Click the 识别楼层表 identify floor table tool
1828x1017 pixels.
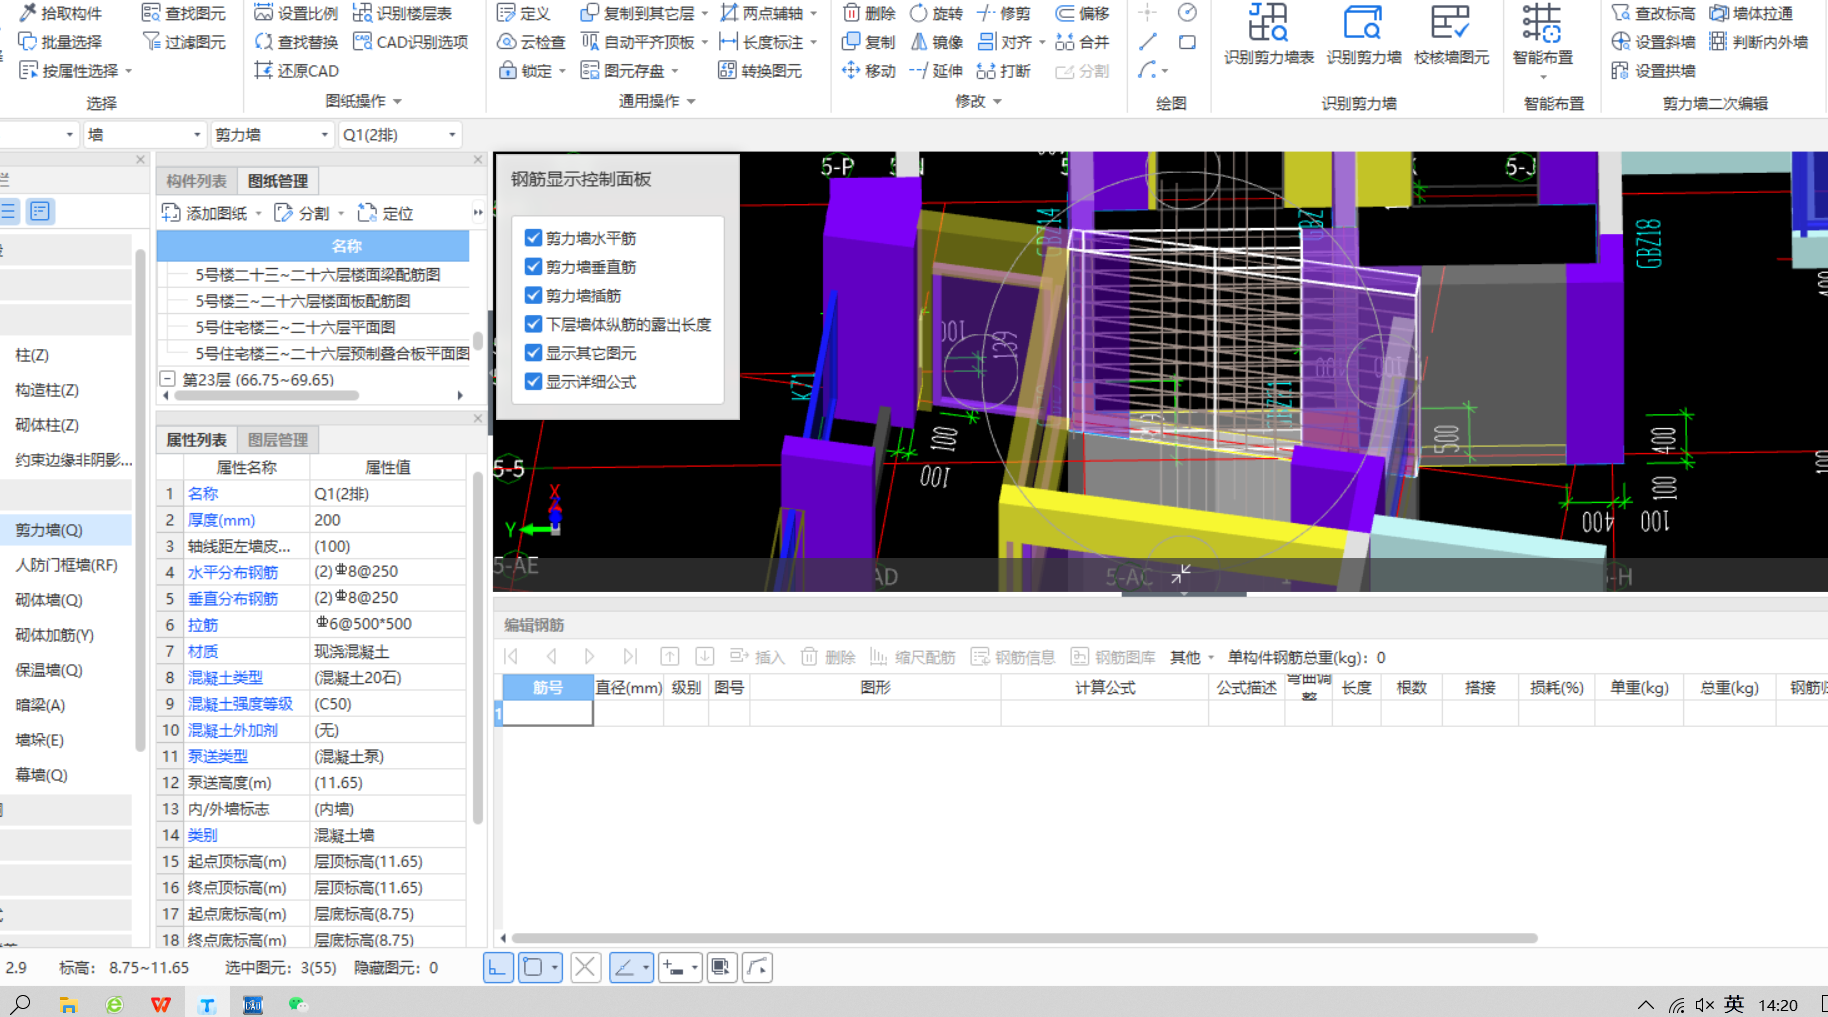403,13
